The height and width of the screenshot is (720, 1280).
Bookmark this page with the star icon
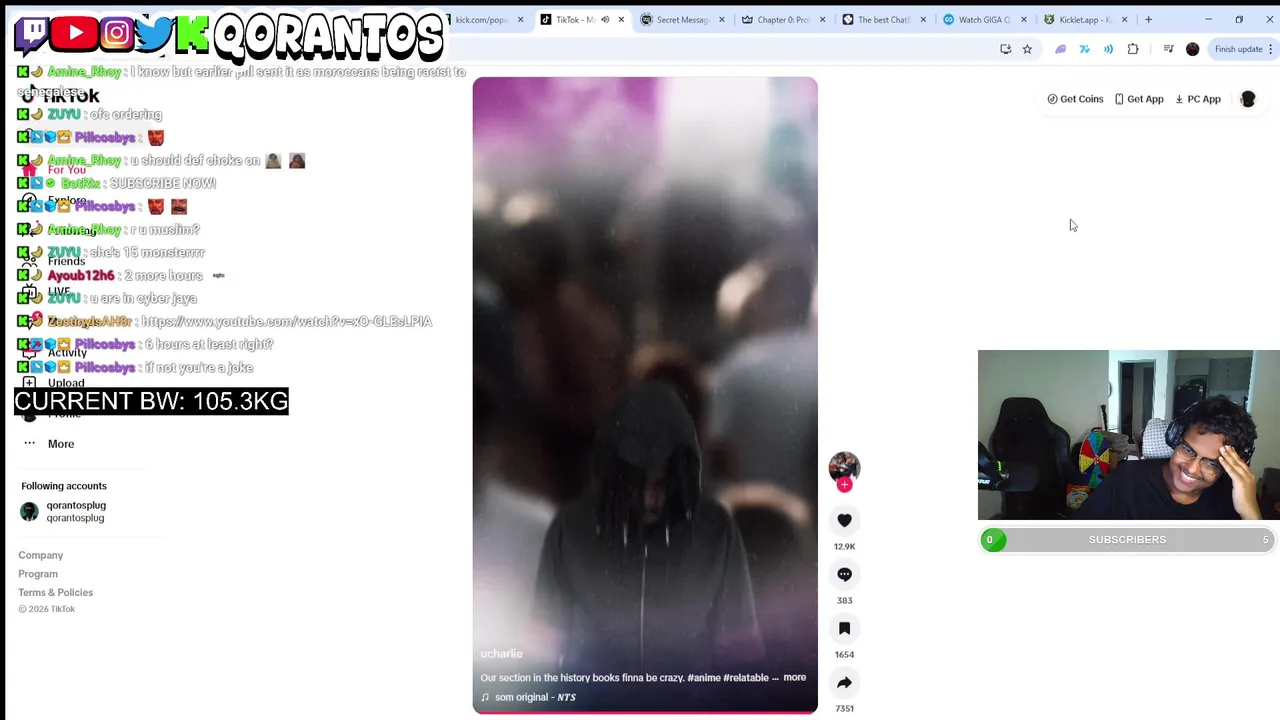click(x=1027, y=49)
